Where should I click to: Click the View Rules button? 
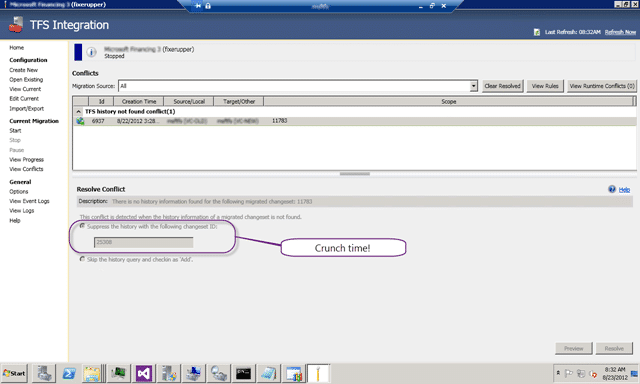(545, 86)
